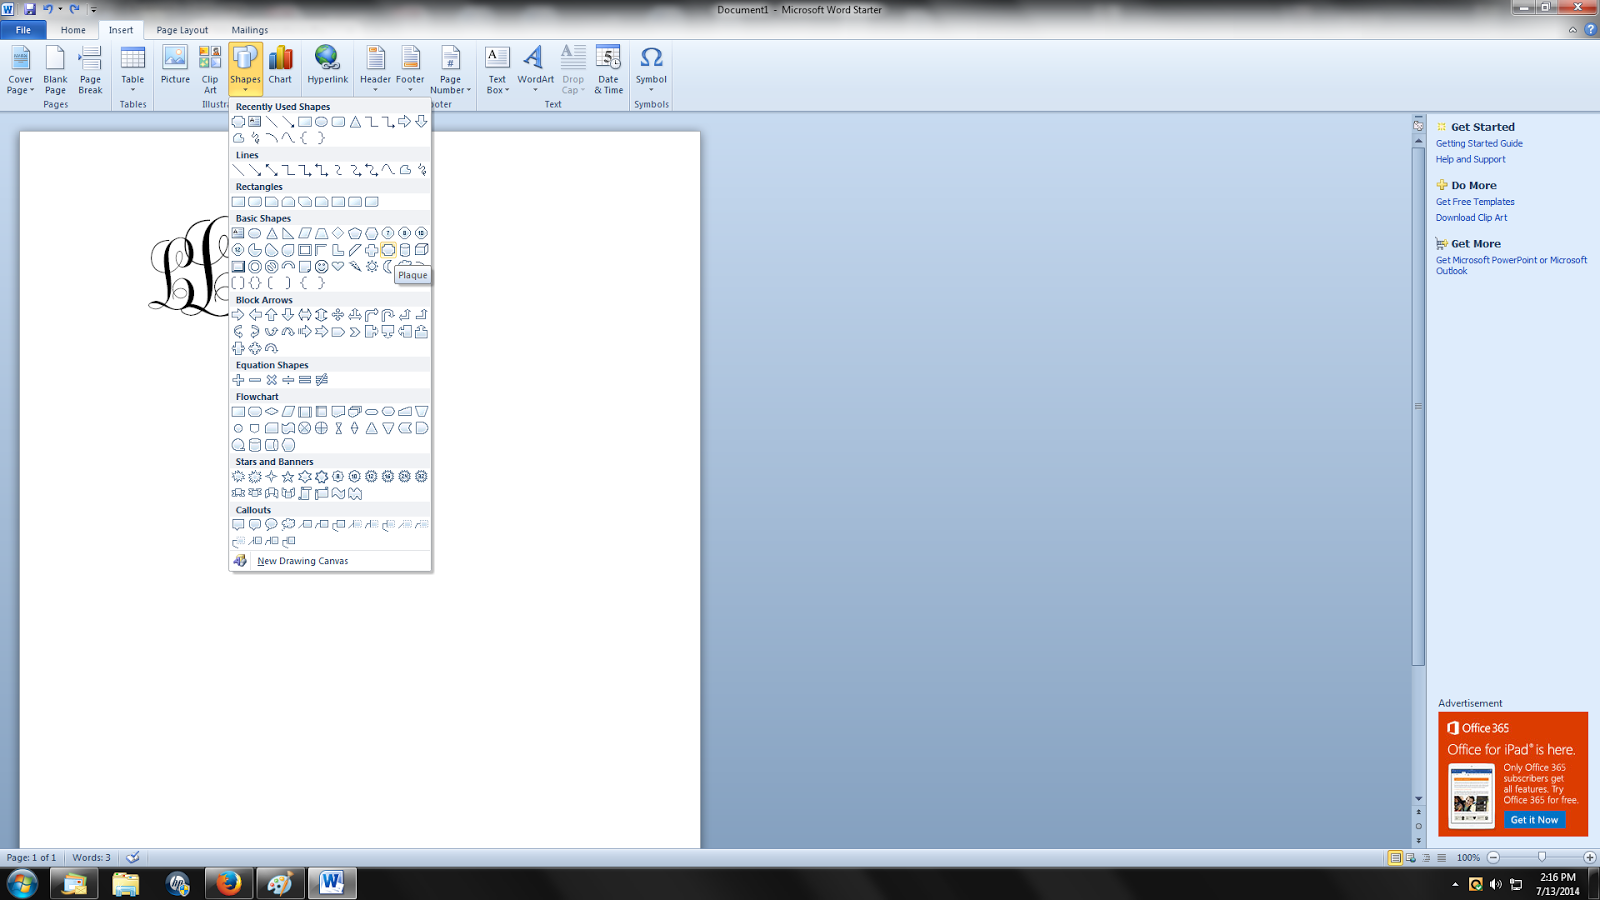1600x900 pixels.
Task: Switch to the Home tab
Action: pos(73,30)
